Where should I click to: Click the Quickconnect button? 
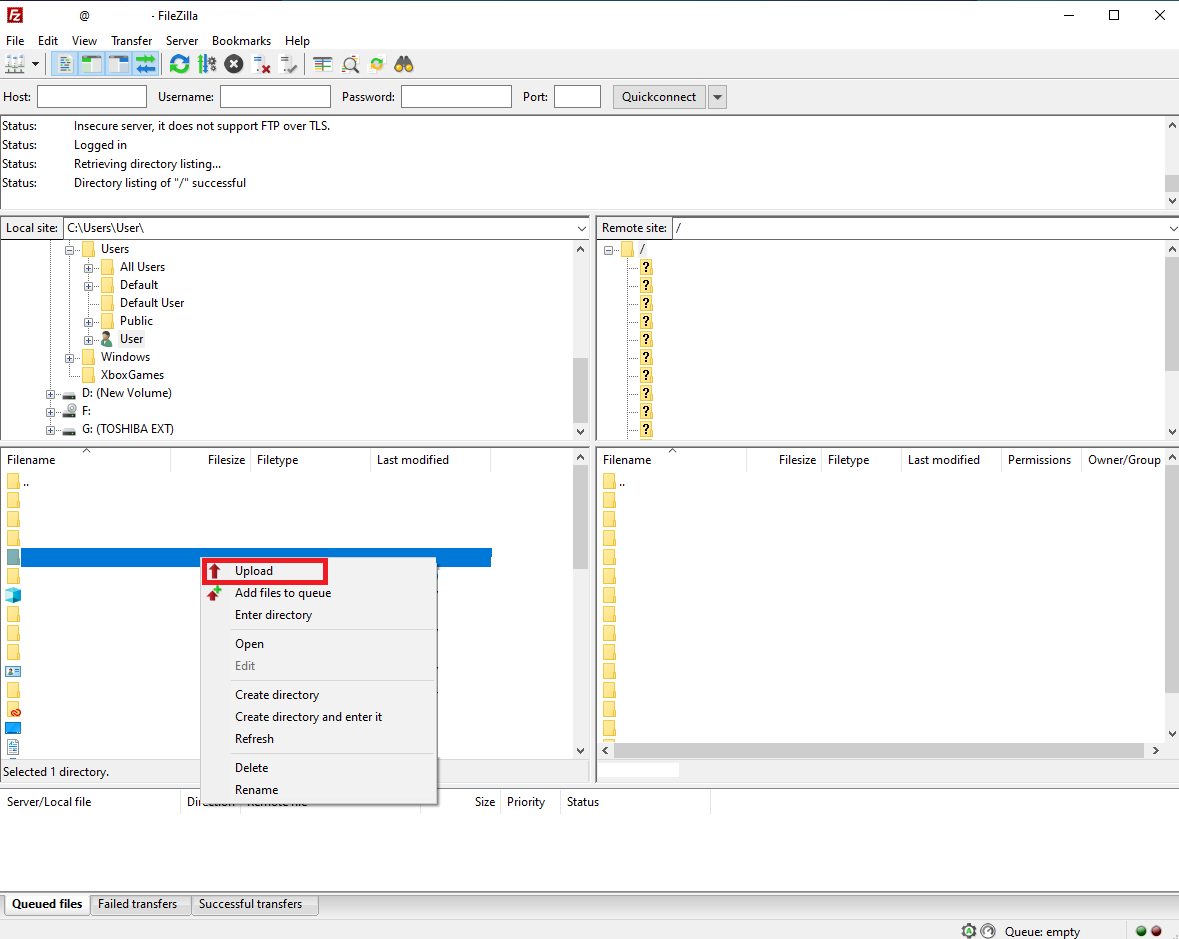click(x=659, y=97)
